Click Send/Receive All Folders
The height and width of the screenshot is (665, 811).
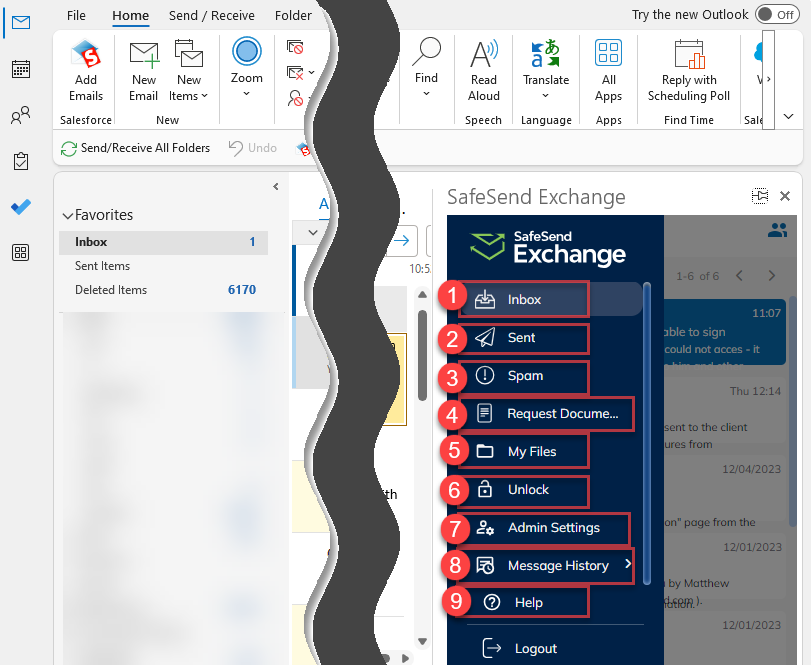coord(135,147)
